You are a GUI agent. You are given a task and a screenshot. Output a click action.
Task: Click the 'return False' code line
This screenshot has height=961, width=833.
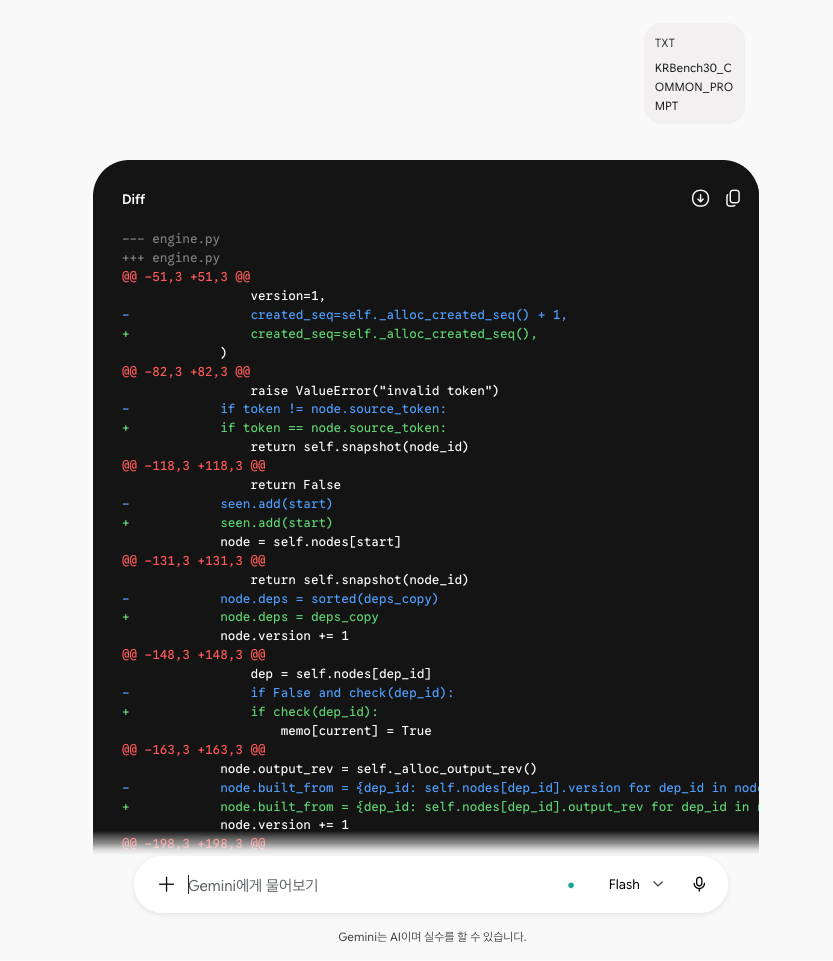point(295,485)
